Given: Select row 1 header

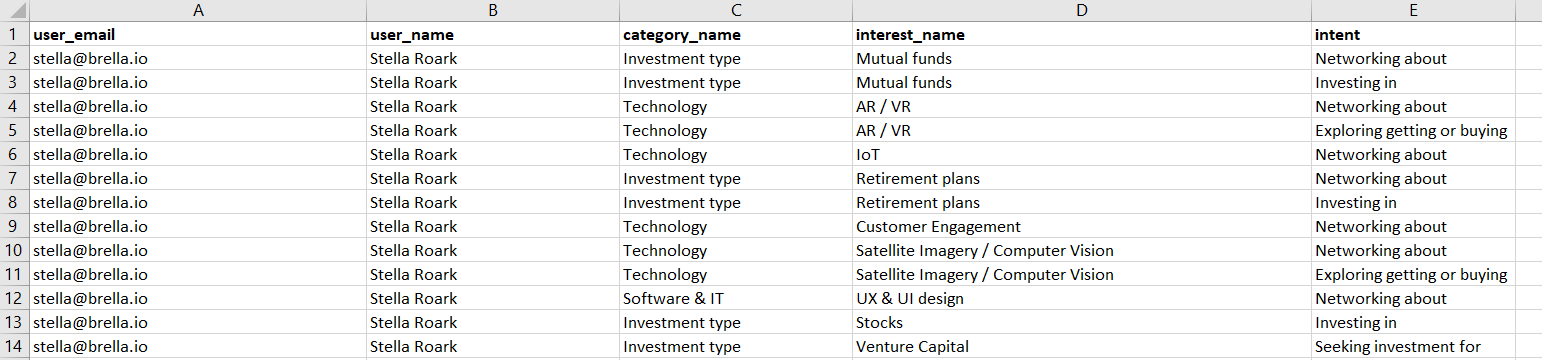Looking at the screenshot, I should click(15, 35).
